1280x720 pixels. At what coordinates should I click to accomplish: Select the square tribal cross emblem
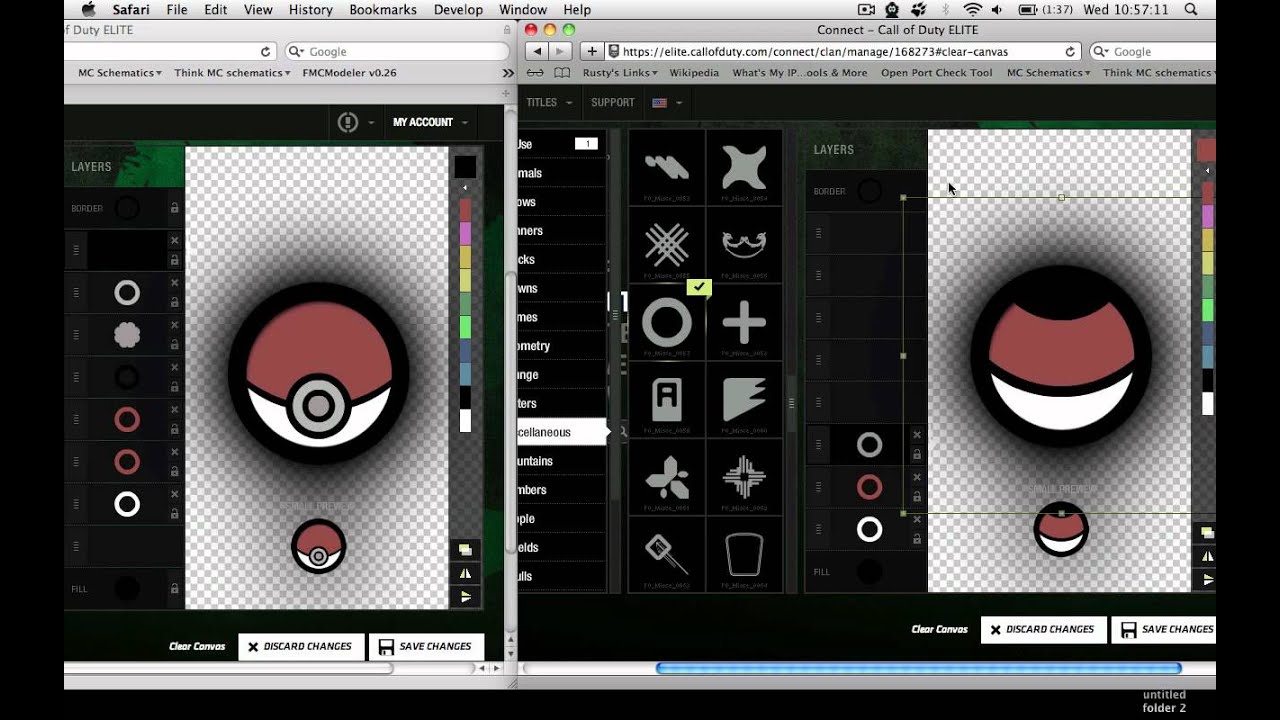(x=744, y=476)
